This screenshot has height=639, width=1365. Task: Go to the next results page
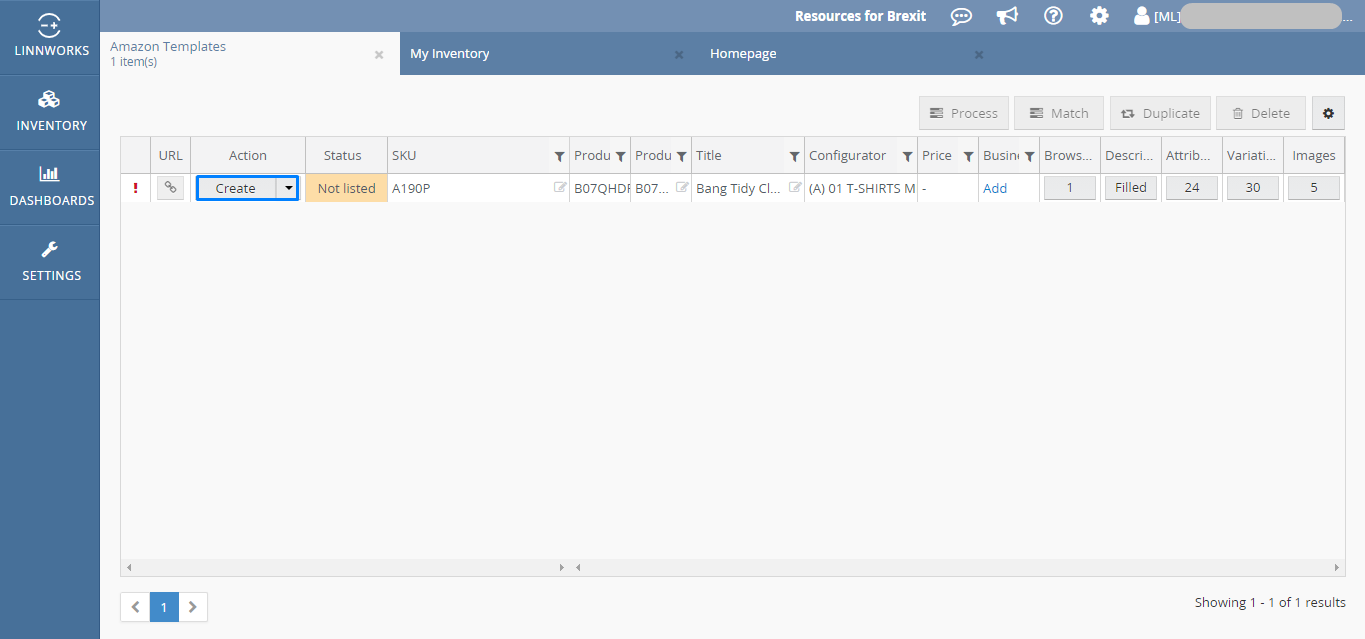(x=193, y=607)
